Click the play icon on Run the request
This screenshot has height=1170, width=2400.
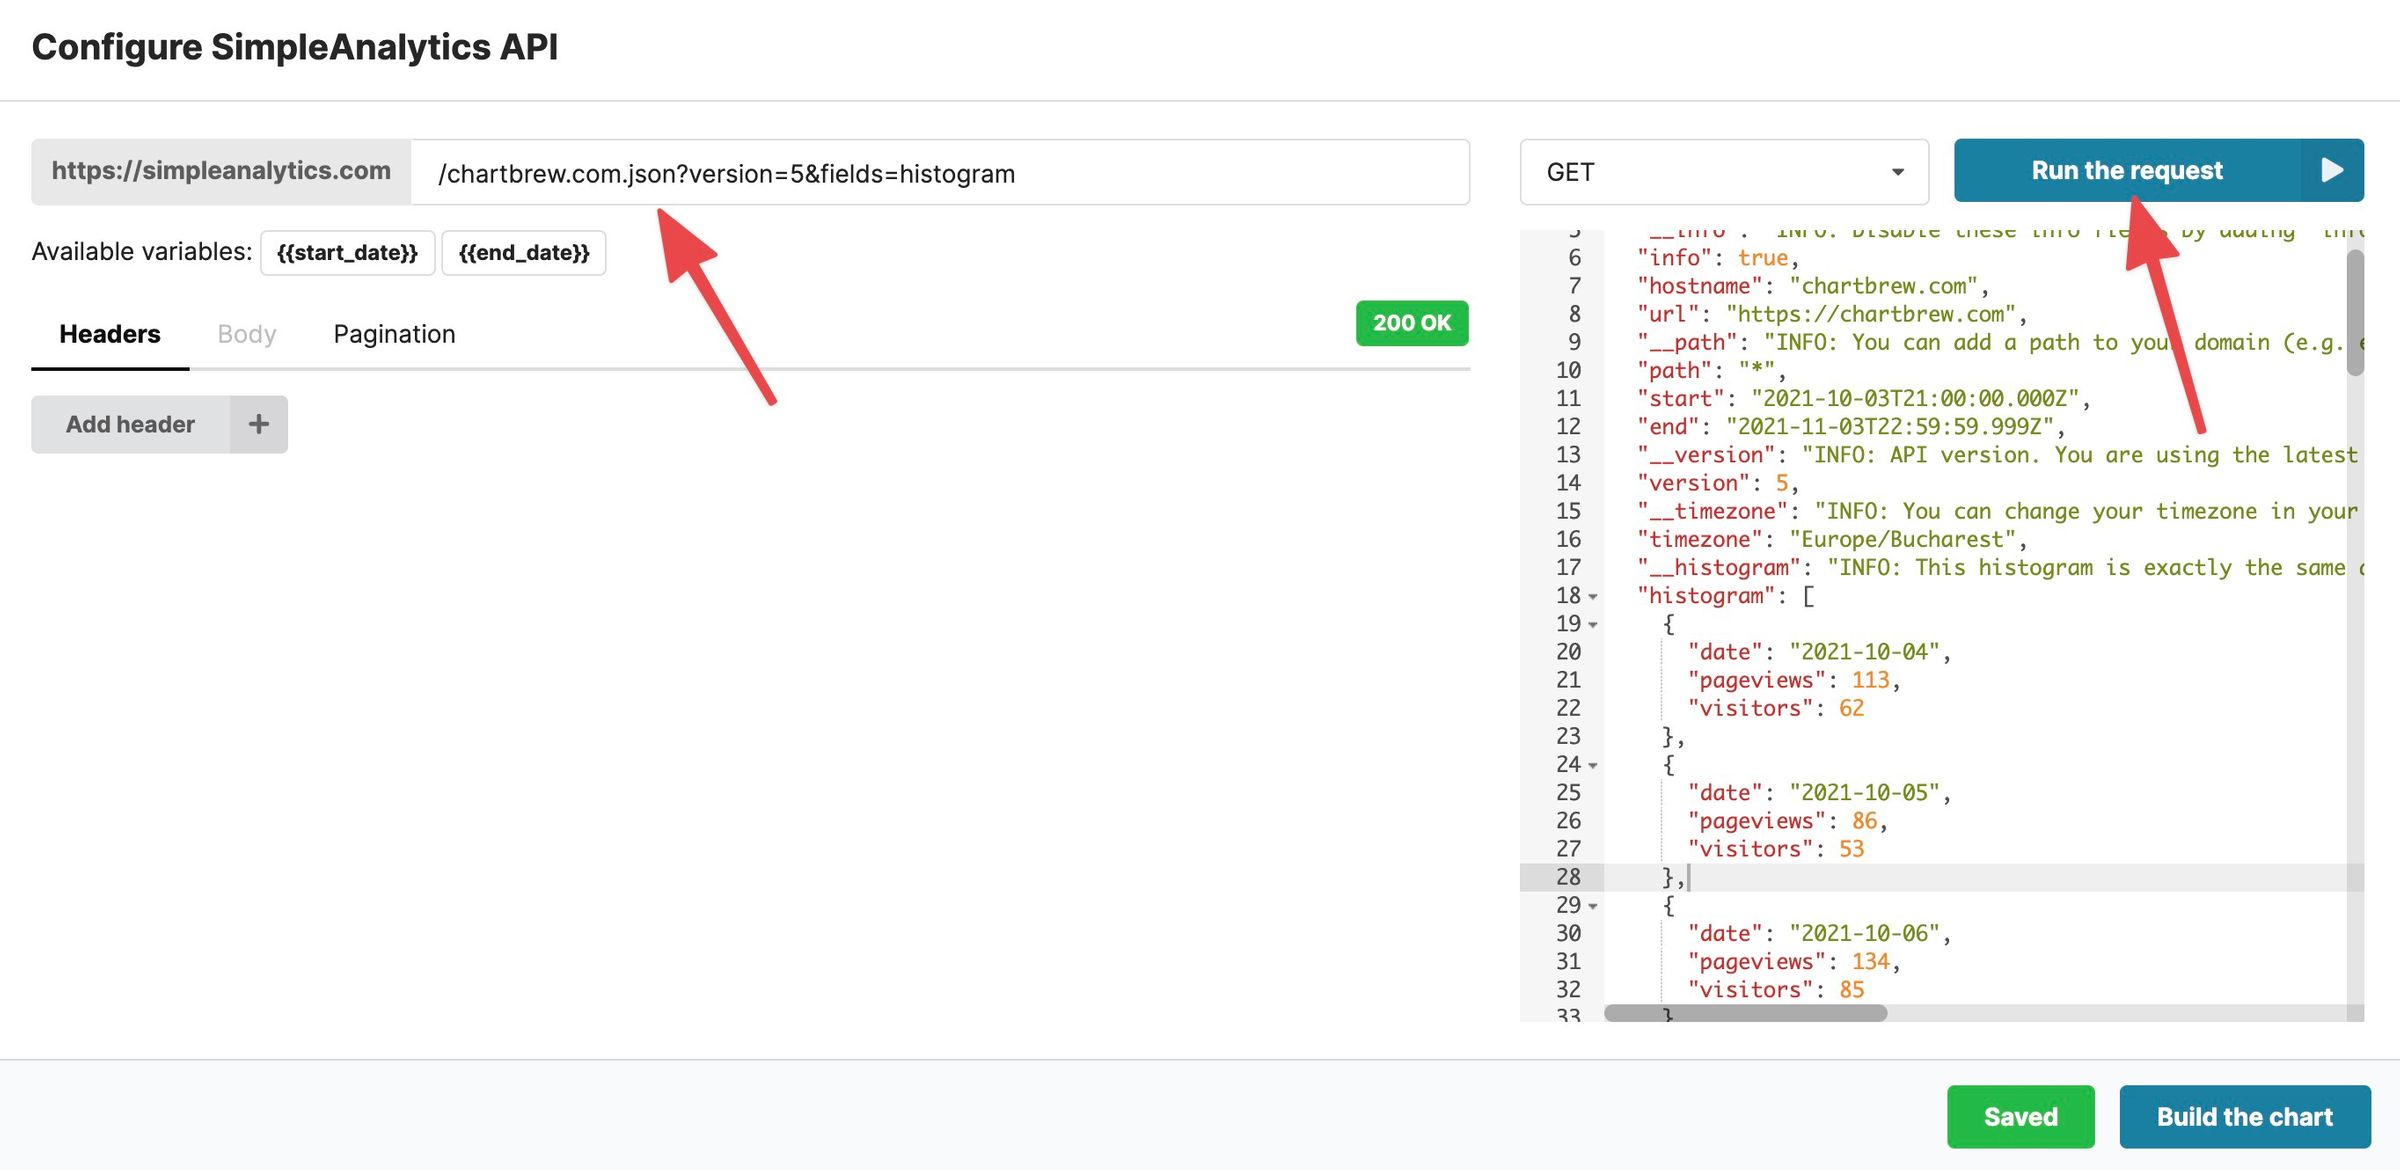coord(2331,171)
